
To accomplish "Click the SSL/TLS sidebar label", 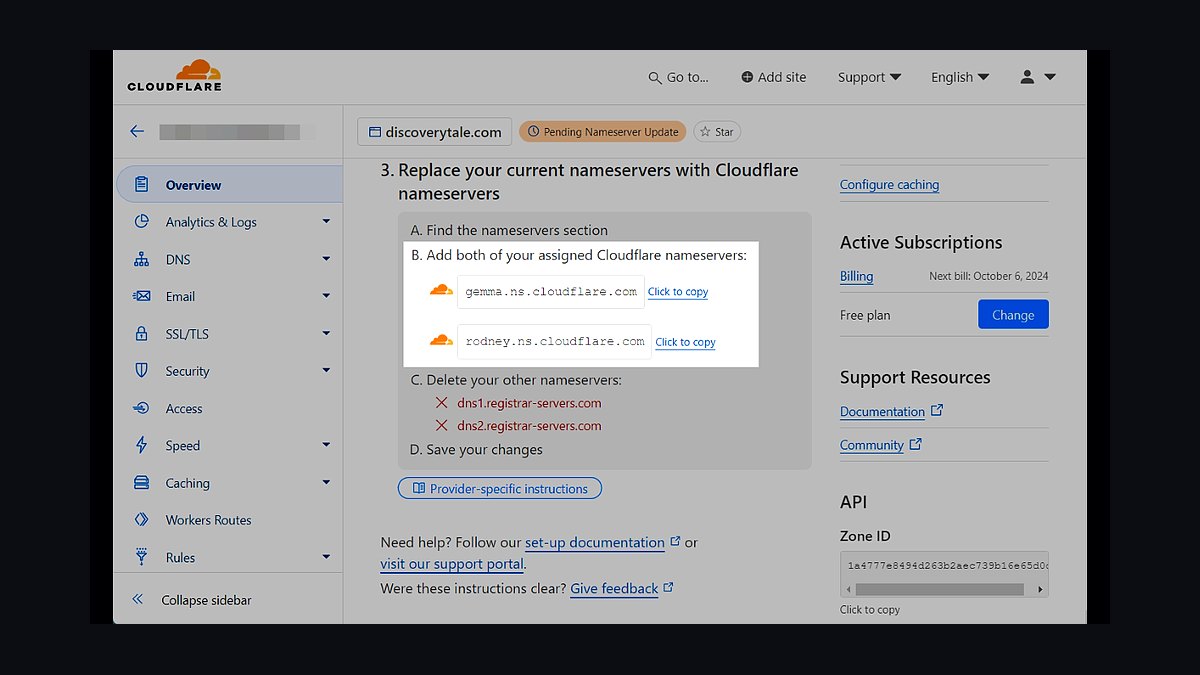I will tap(187, 334).
